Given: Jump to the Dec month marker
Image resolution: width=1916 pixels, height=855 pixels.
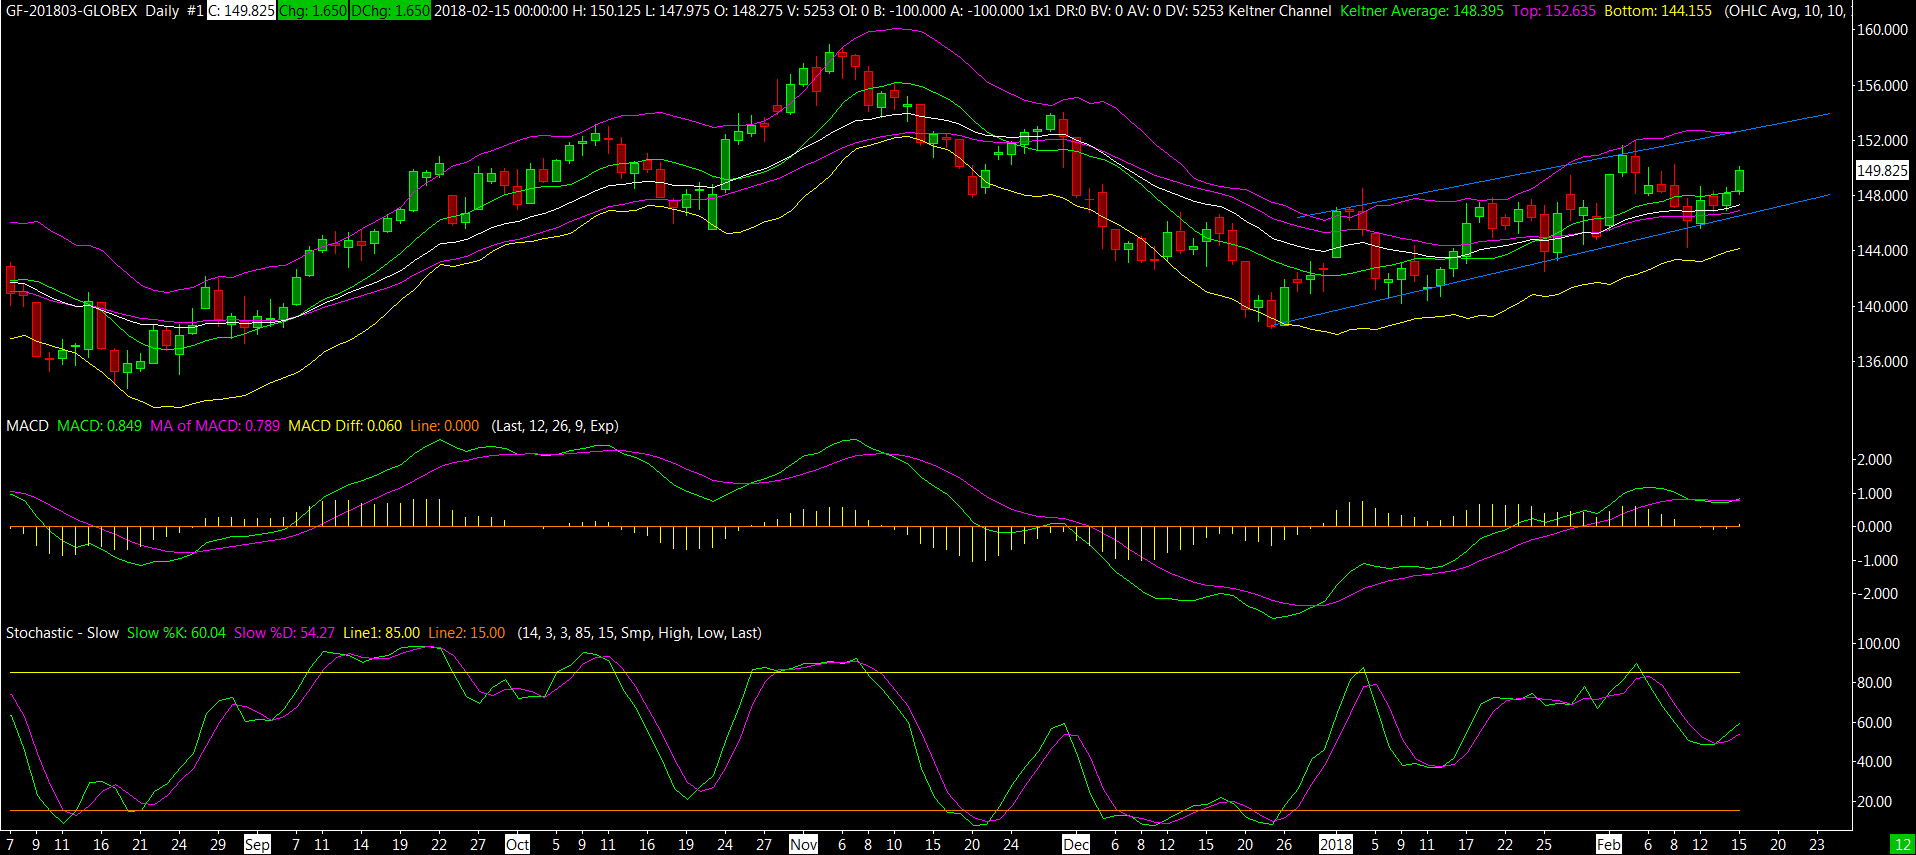Looking at the screenshot, I should [1076, 845].
